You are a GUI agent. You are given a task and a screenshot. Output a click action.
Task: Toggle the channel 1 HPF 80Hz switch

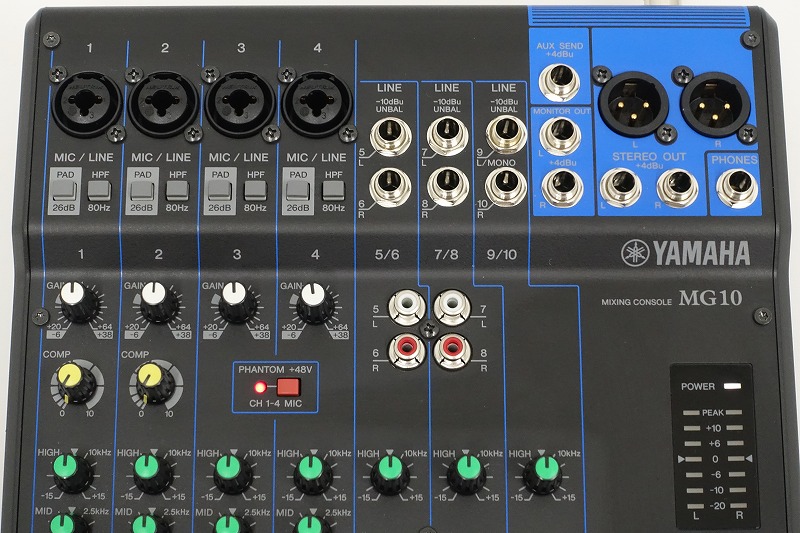[99, 191]
